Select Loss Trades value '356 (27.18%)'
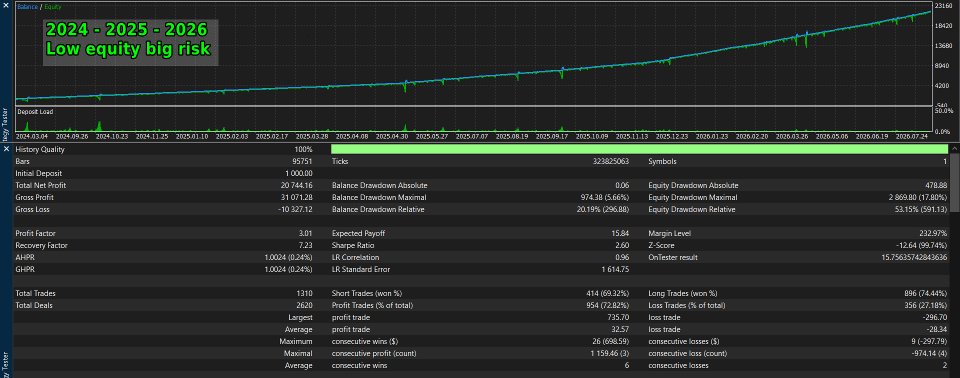The height and width of the screenshot is (378, 960). coord(925,305)
